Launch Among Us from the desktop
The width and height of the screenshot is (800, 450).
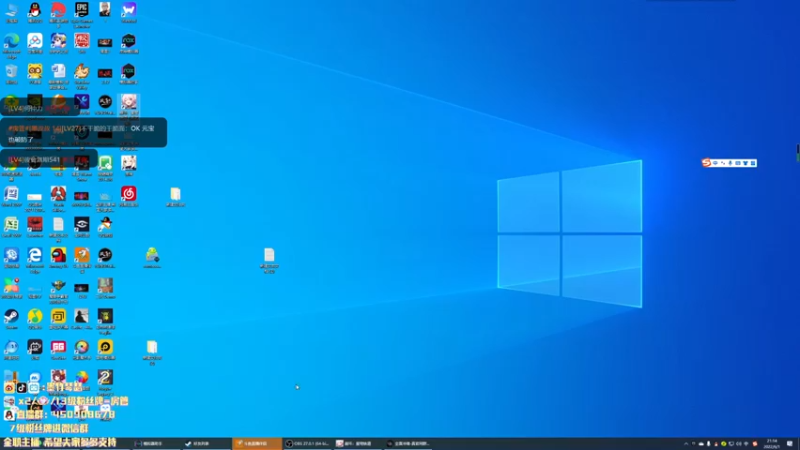58,257
